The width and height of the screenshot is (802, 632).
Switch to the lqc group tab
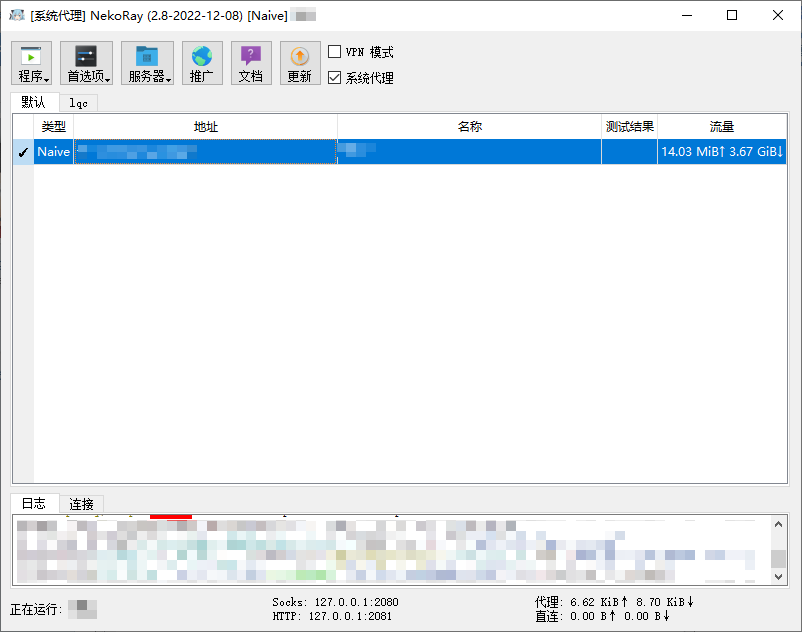coord(78,103)
